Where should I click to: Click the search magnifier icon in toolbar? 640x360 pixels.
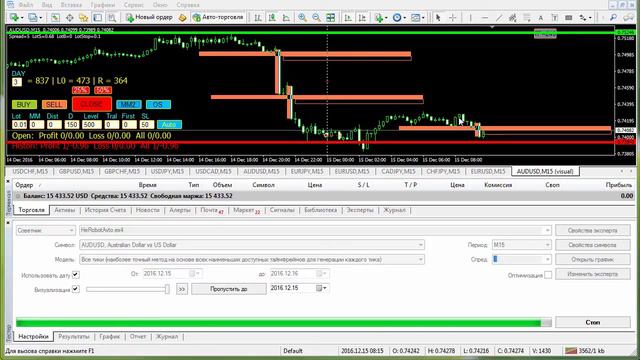(613, 17)
